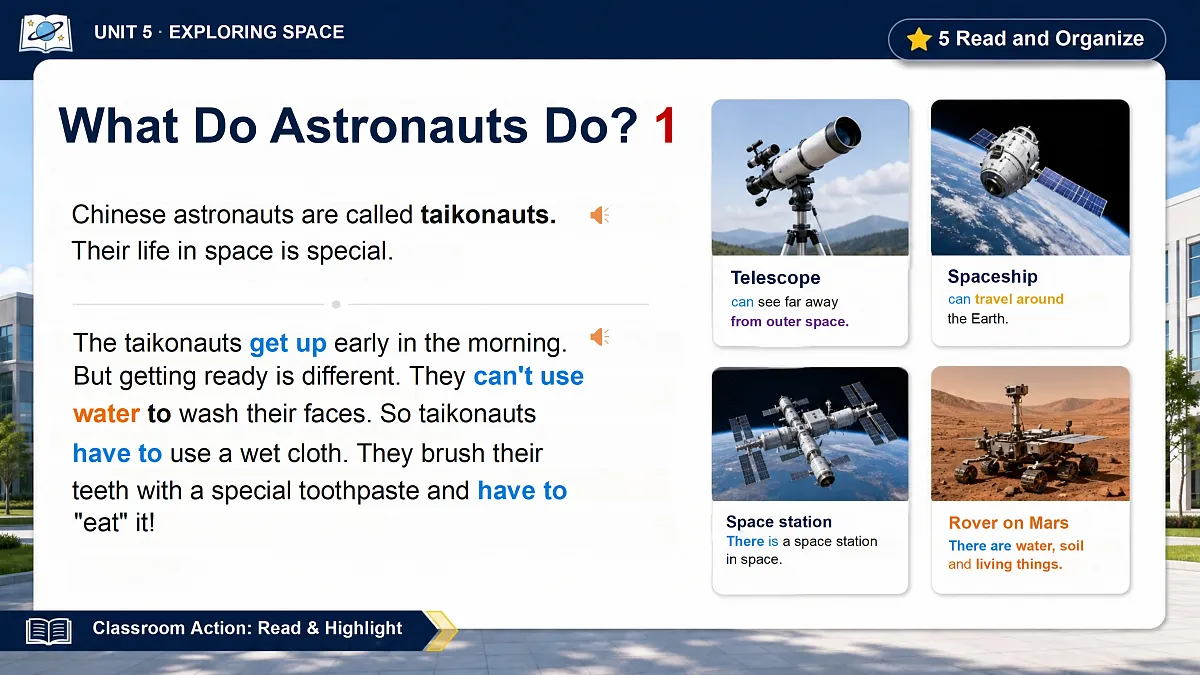
Task: Play audio for the taikonauts introduction sentence
Action: (x=599, y=215)
